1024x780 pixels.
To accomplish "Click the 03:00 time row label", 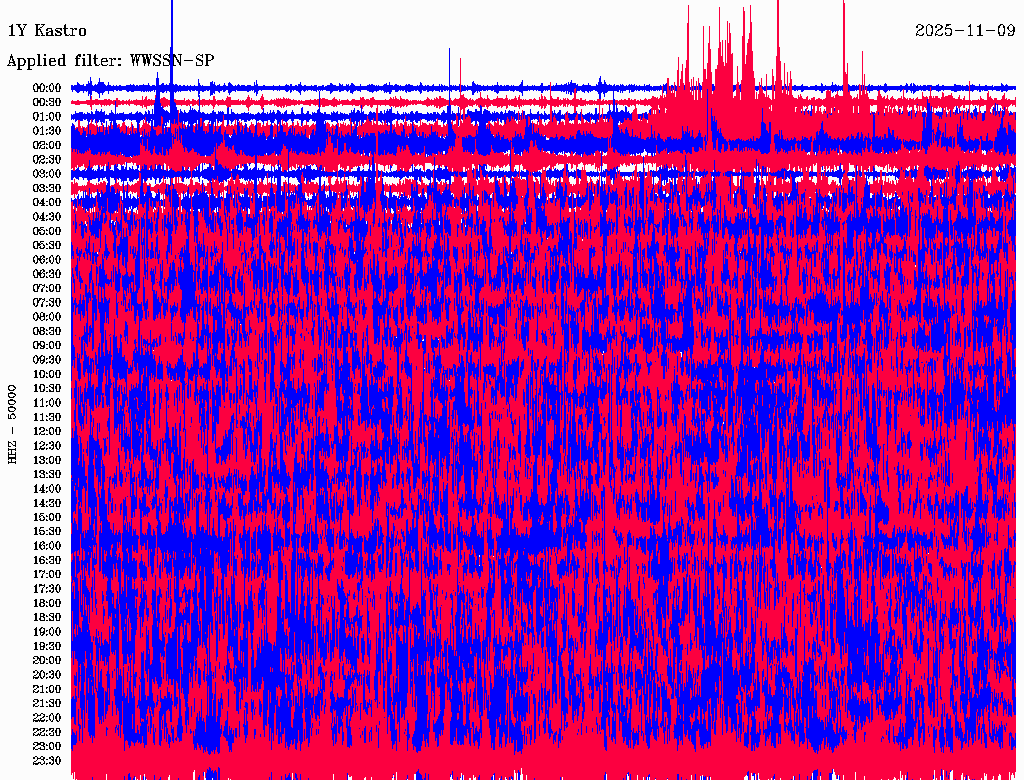I will coord(47,174).
